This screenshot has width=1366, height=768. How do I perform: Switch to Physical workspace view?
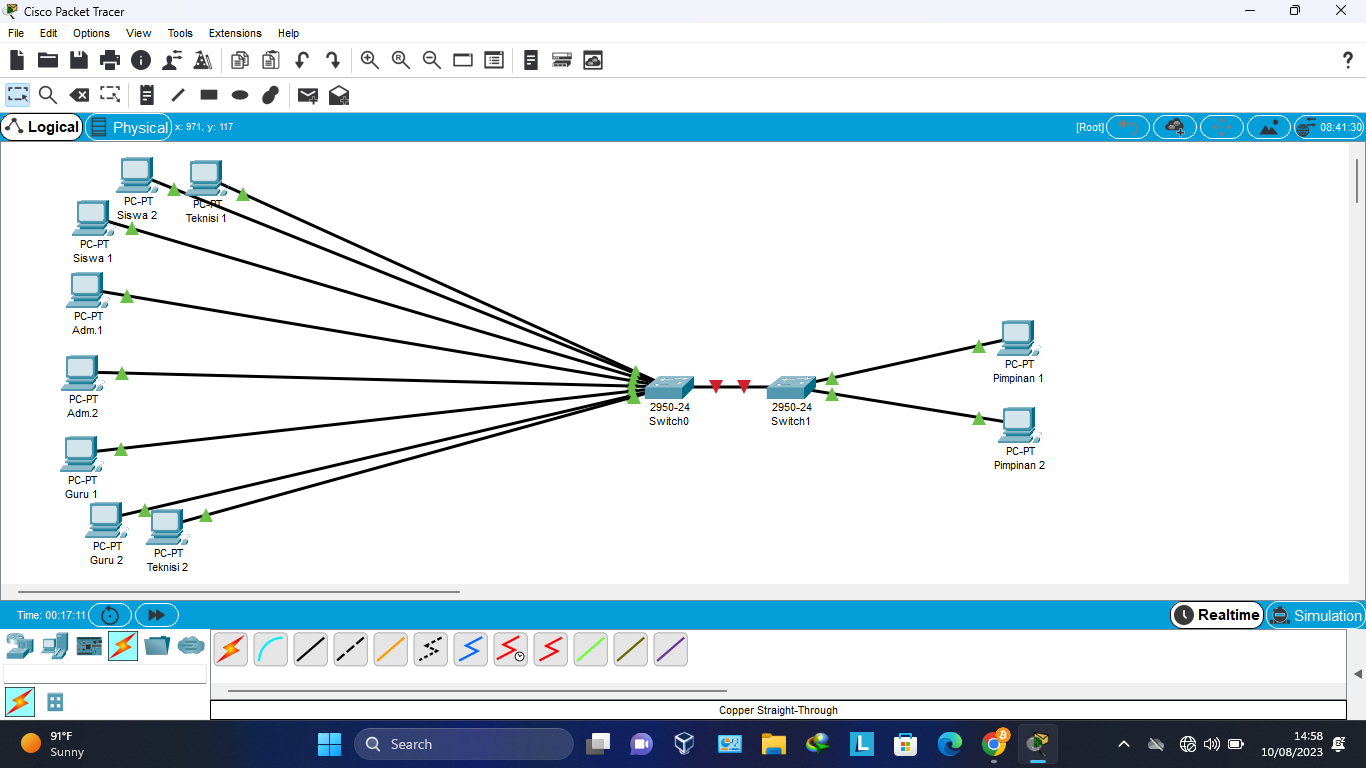click(x=129, y=127)
